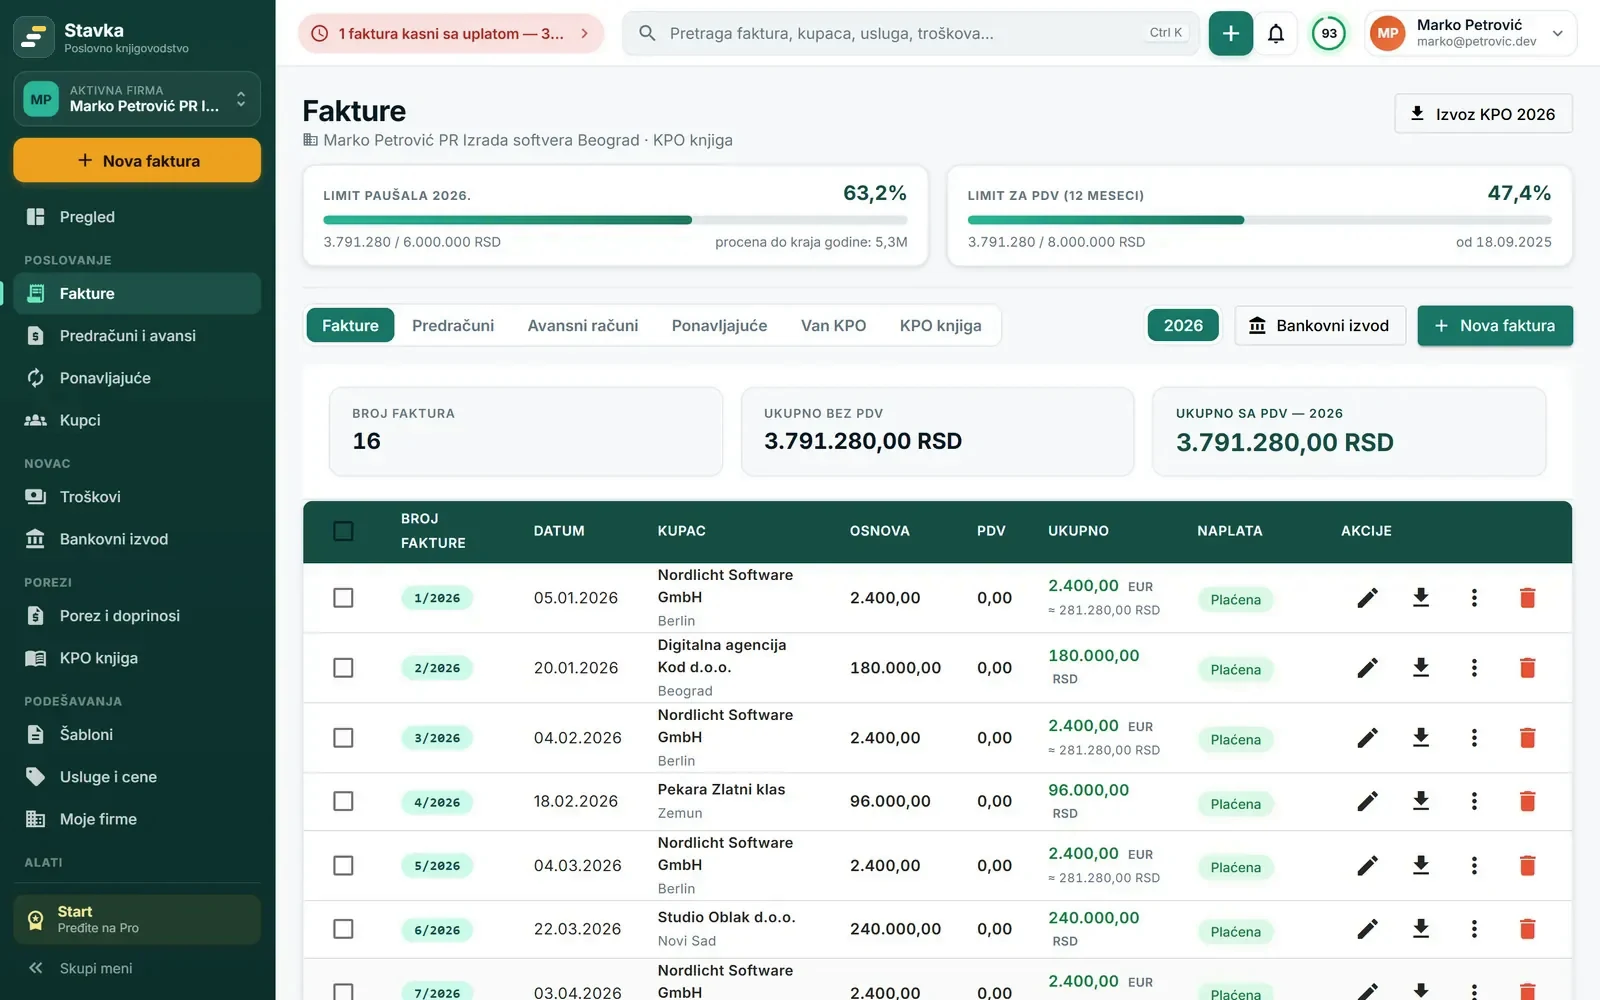1600x1000 pixels.
Task: Switch to the Avansni računi tab
Action: pos(583,326)
